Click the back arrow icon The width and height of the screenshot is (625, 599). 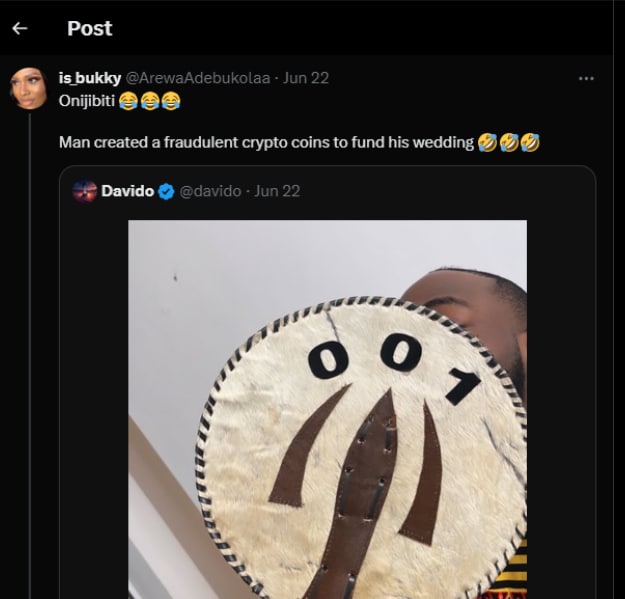pyautogui.click(x=19, y=28)
